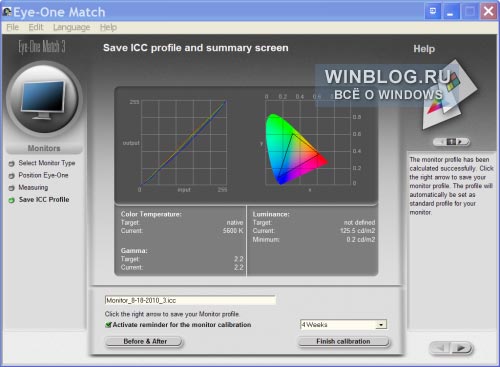Viewport: 500px width, 367px height.
Task: Click the left arrow to go back
Action: (440, 348)
